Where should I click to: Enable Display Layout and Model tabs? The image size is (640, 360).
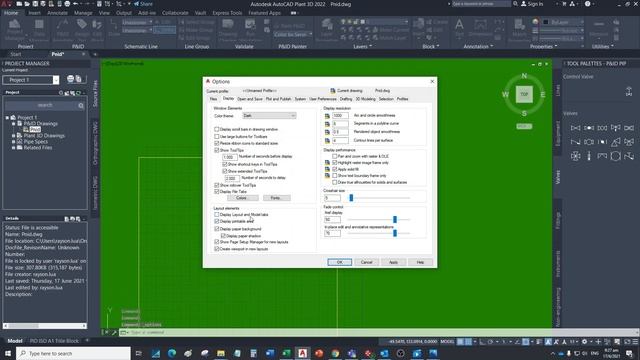pyautogui.click(x=217, y=214)
